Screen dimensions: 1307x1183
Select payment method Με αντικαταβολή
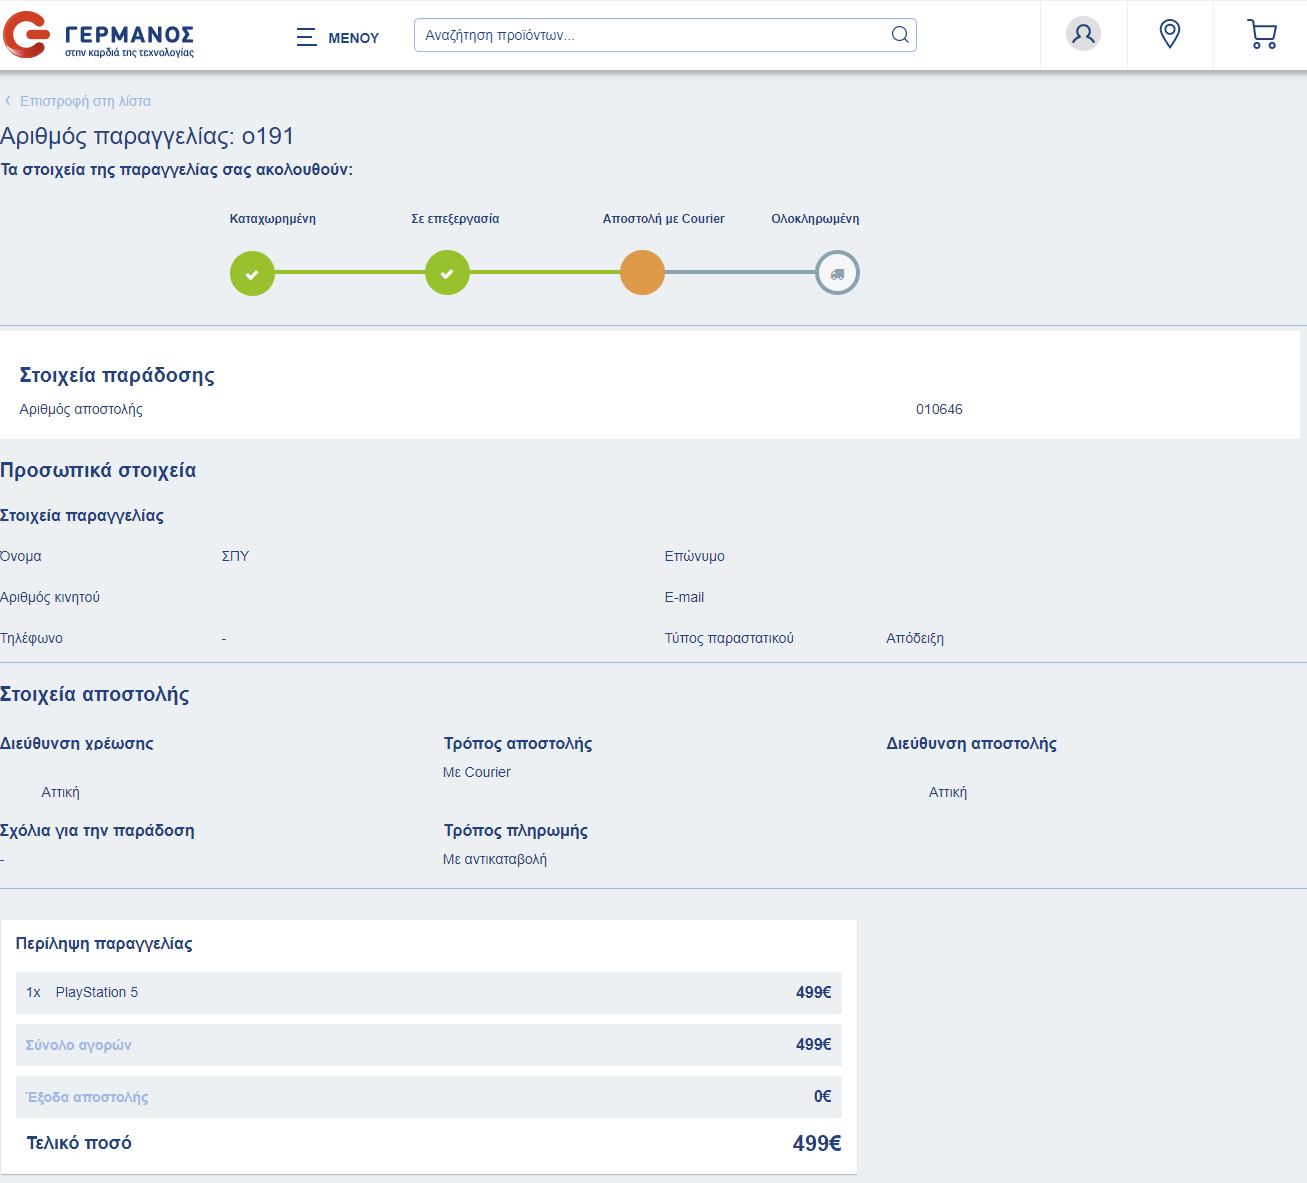pos(495,859)
